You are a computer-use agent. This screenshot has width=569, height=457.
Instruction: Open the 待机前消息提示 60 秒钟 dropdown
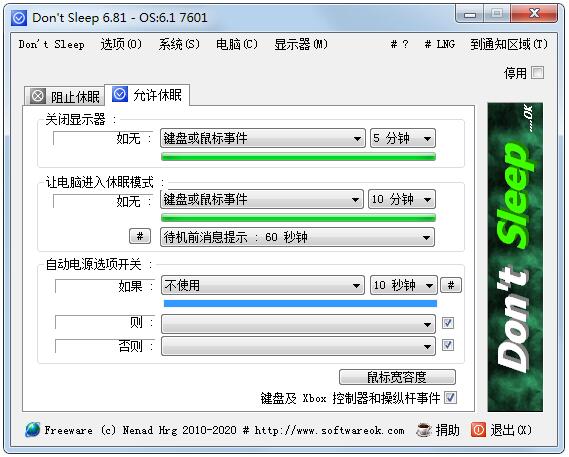(x=297, y=237)
